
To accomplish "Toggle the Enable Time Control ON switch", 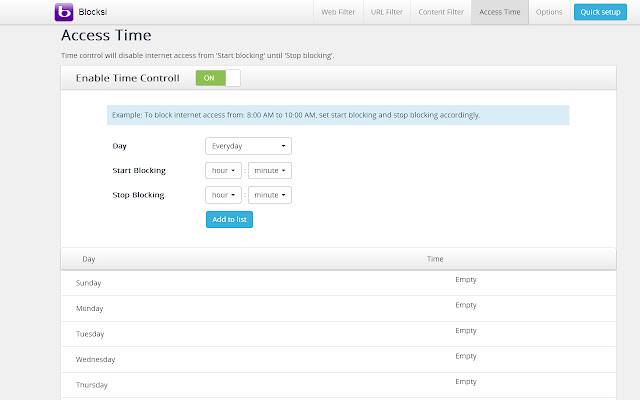I will click(x=217, y=78).
